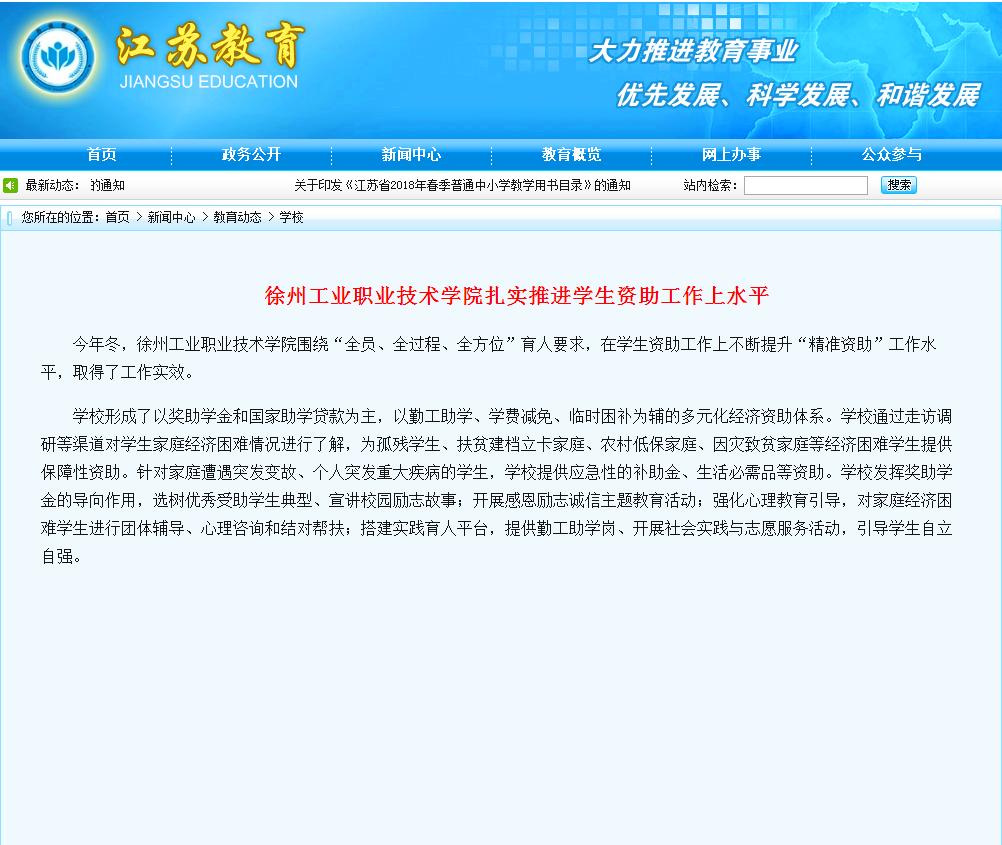Image resolution: width=1002 pixels, height=845 pixels.
Task: Open the 政务公开 navigation menu item
Action: (x=251, y=155)
